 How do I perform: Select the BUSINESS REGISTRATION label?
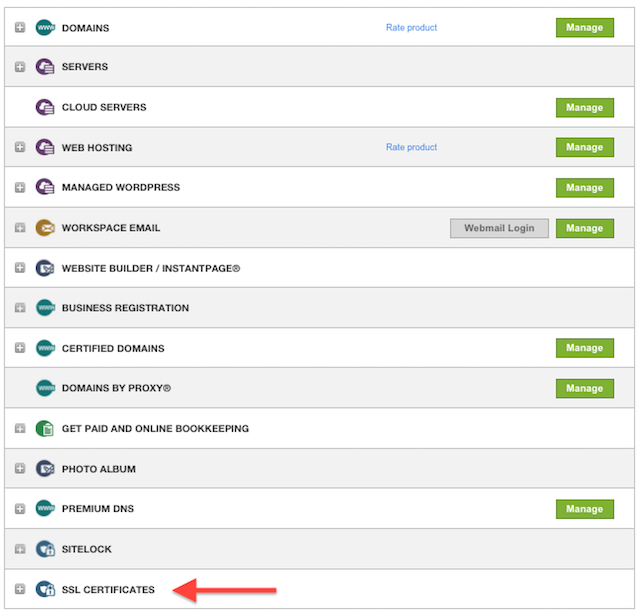point(125,308)
